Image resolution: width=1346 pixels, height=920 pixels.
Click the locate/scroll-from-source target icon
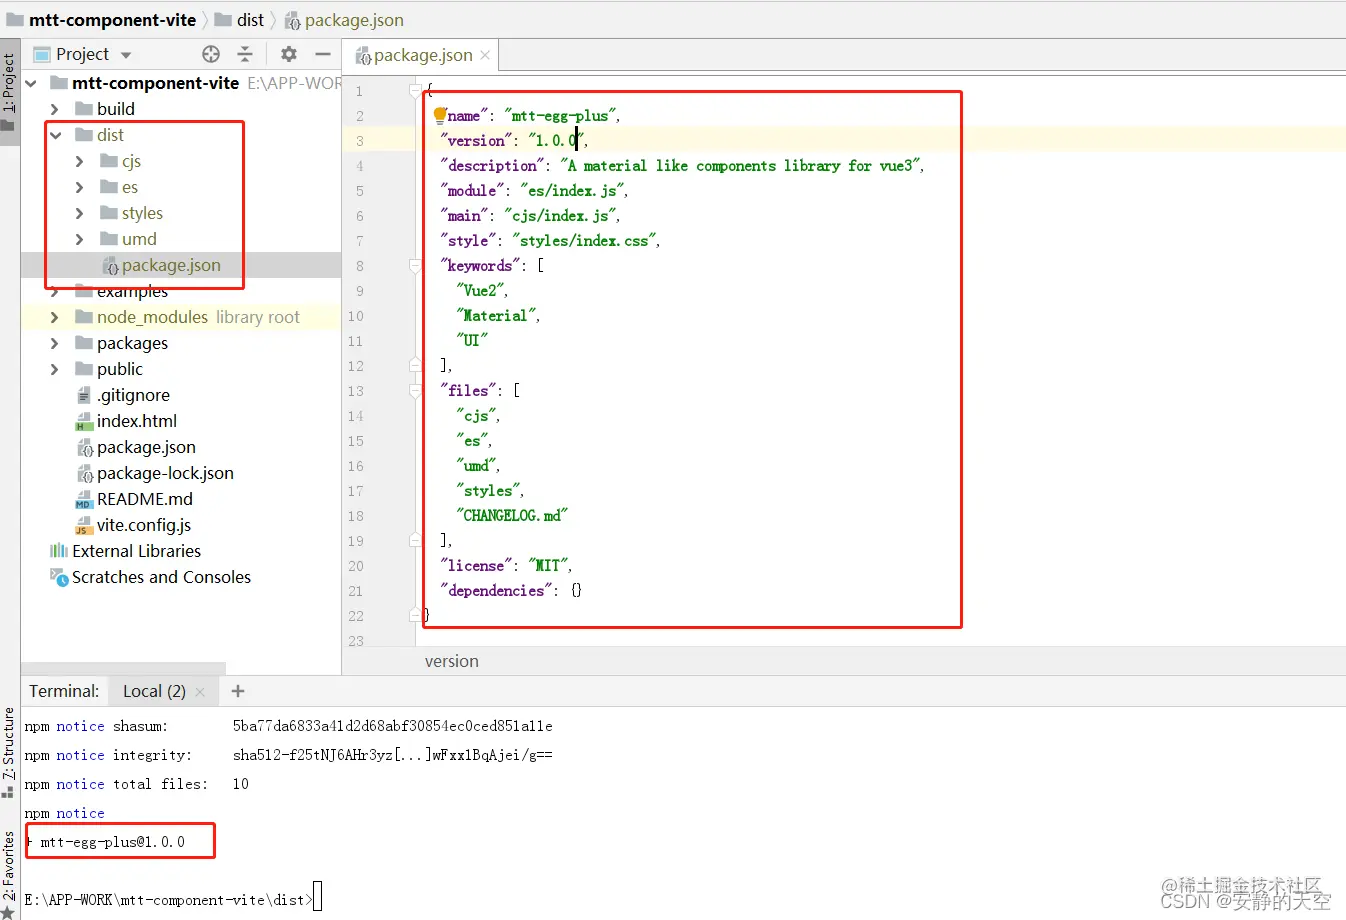(211, 54)
